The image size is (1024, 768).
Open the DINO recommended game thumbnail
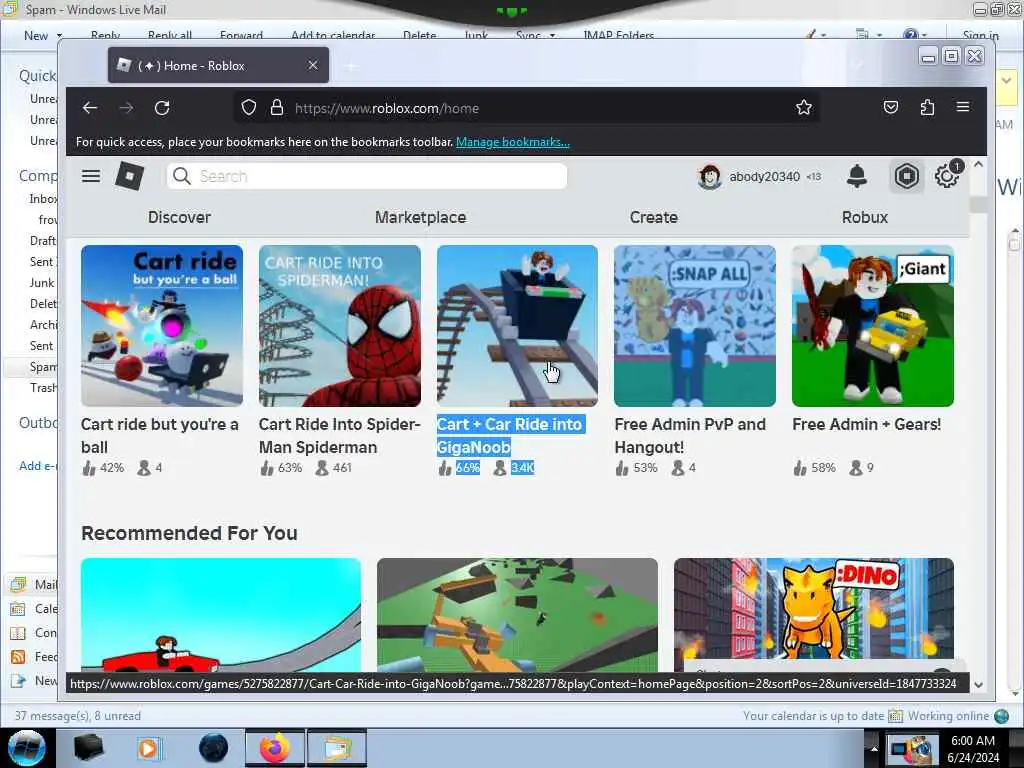(814, 615)
